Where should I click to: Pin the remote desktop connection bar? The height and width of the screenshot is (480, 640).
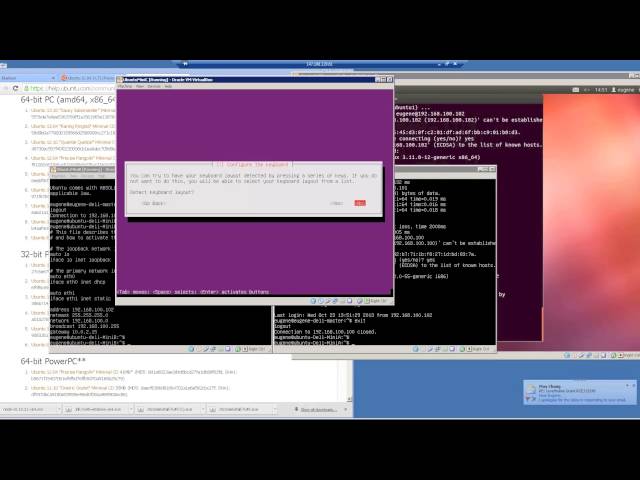point(185,64)
